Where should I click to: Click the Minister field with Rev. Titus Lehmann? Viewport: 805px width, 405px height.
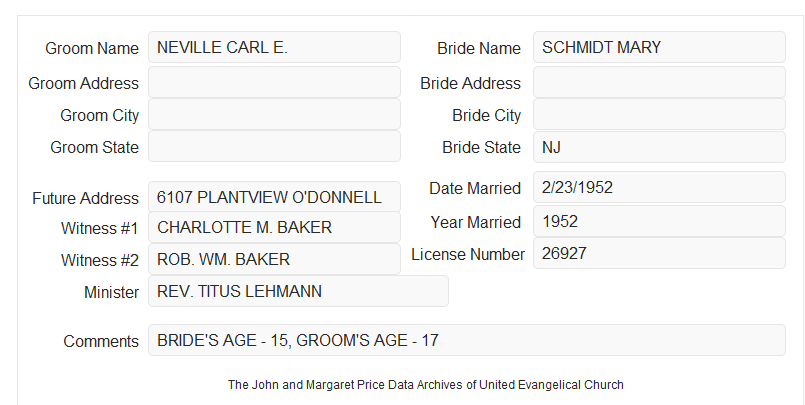tap(298, 291)
